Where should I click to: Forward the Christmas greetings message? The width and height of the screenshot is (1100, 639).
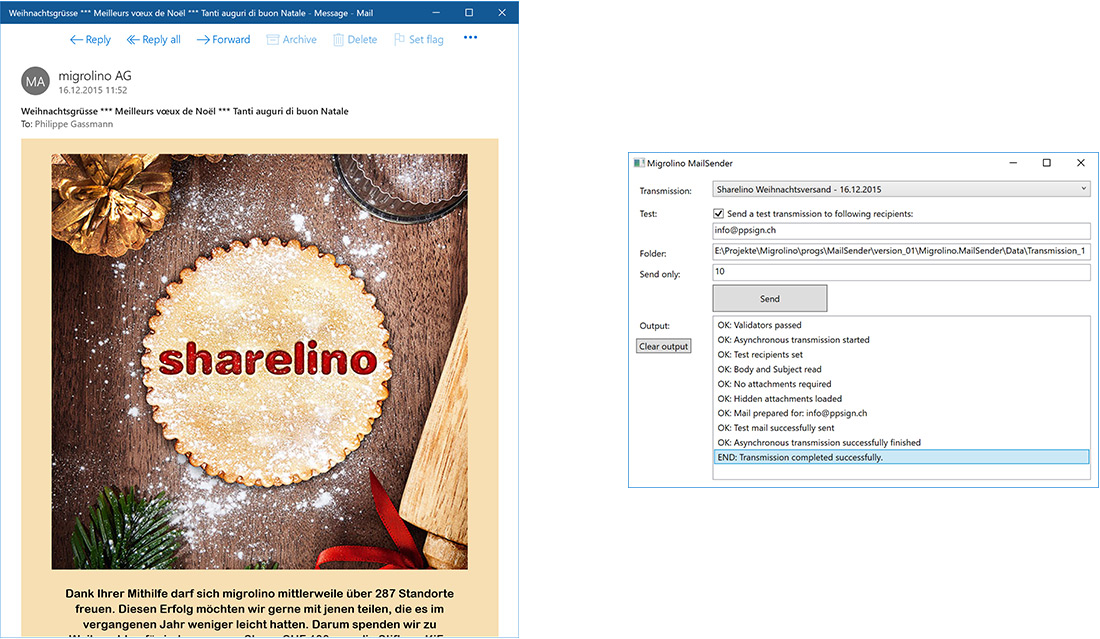(x=223, y=40)
